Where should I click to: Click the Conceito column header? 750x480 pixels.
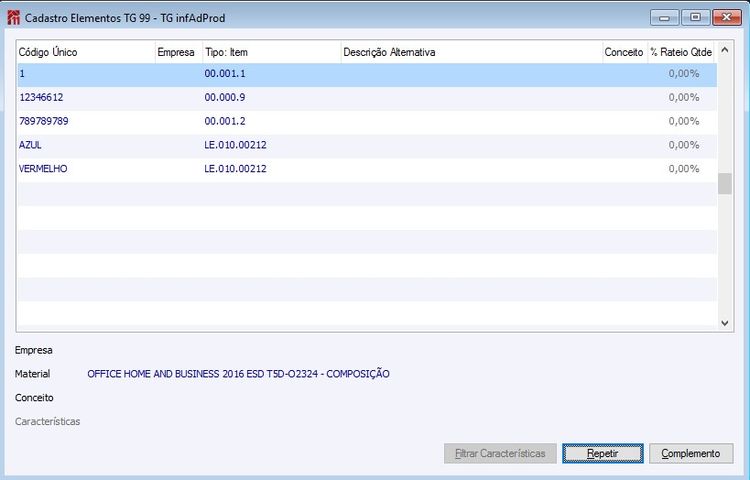coord(624,52)
